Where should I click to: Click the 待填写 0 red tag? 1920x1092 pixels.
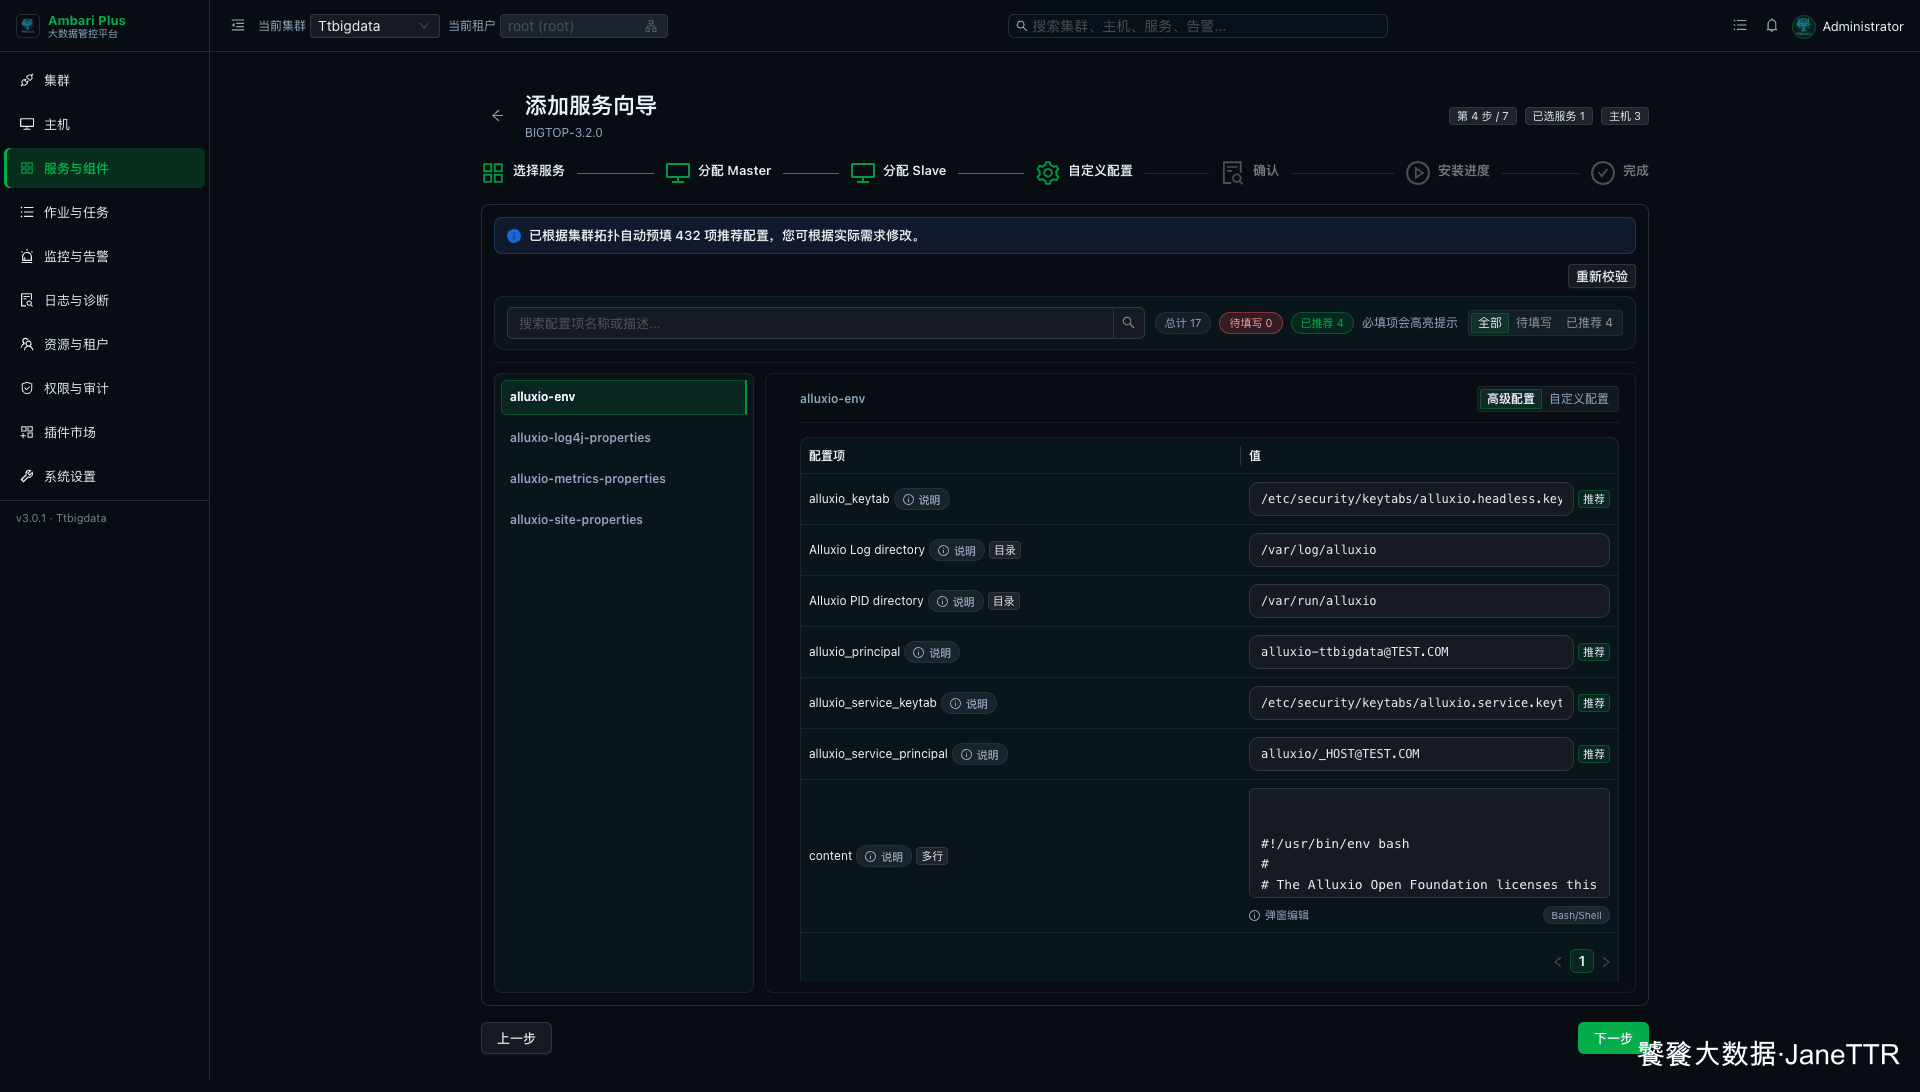[1250, 323]
